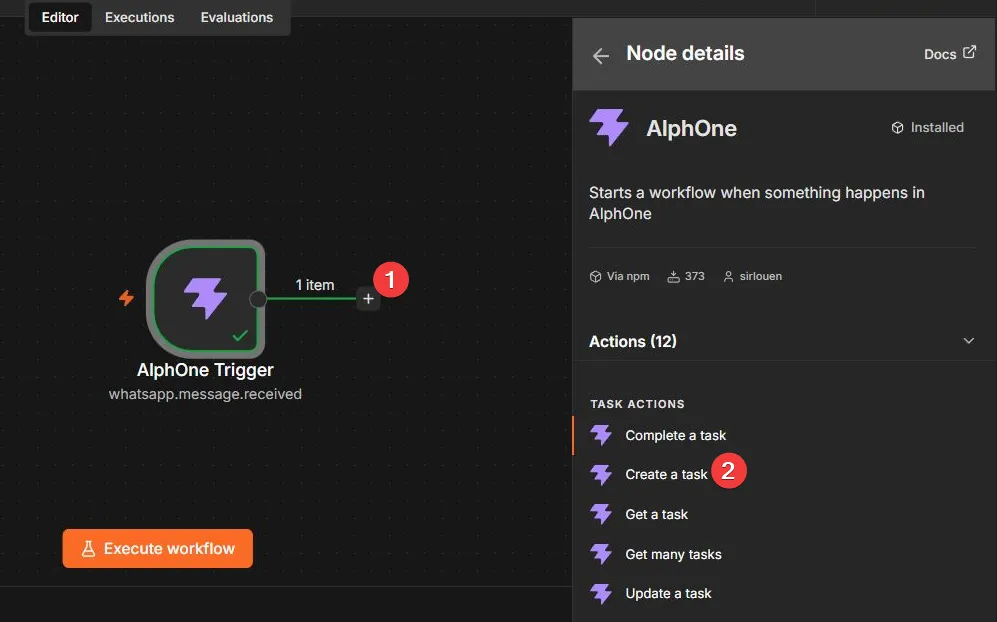Click the Via npm text
The width and height of the screenshot is (997, 622).
coord(628,276)
